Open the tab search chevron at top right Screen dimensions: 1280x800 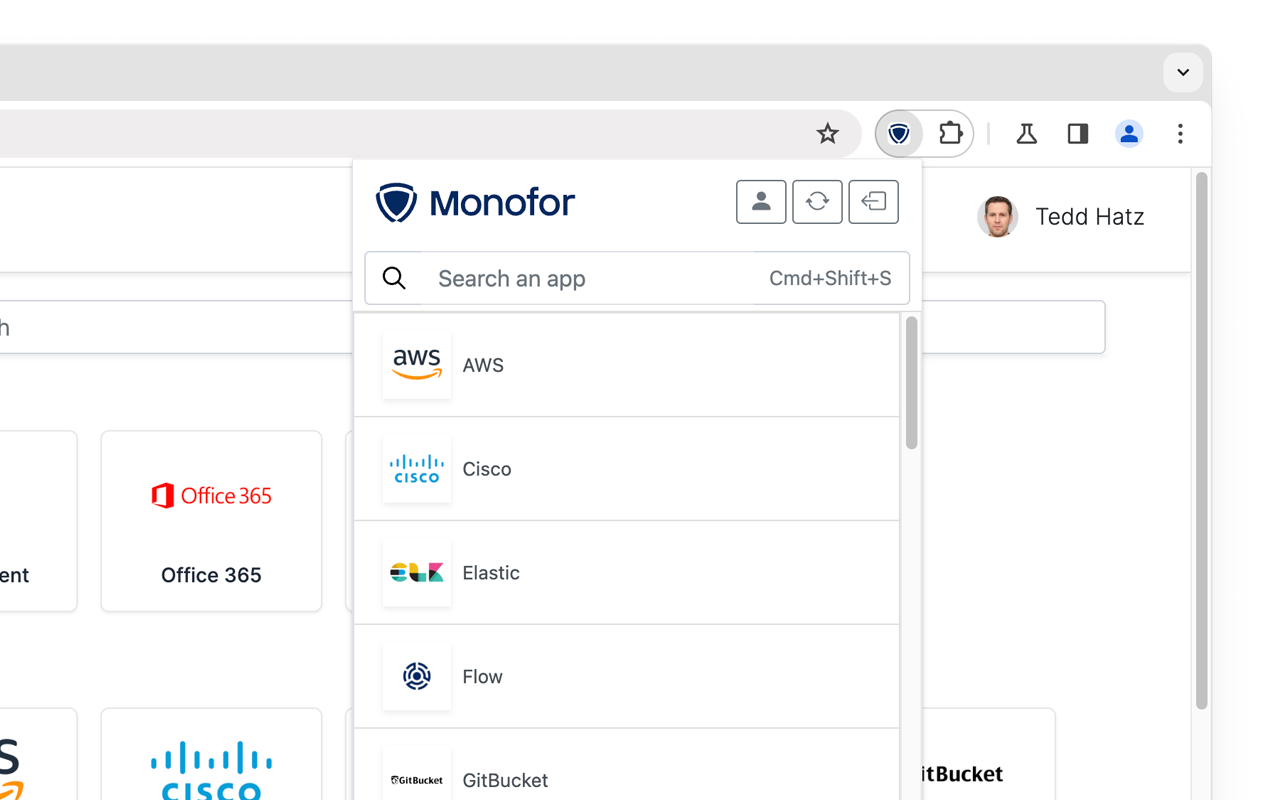[1183, 72]
